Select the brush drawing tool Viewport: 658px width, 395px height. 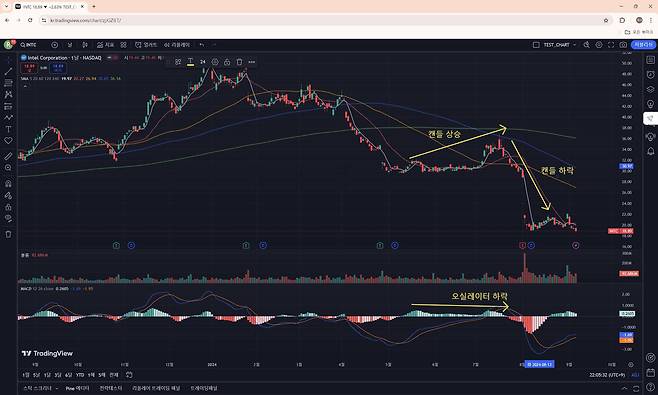[8, 118]
